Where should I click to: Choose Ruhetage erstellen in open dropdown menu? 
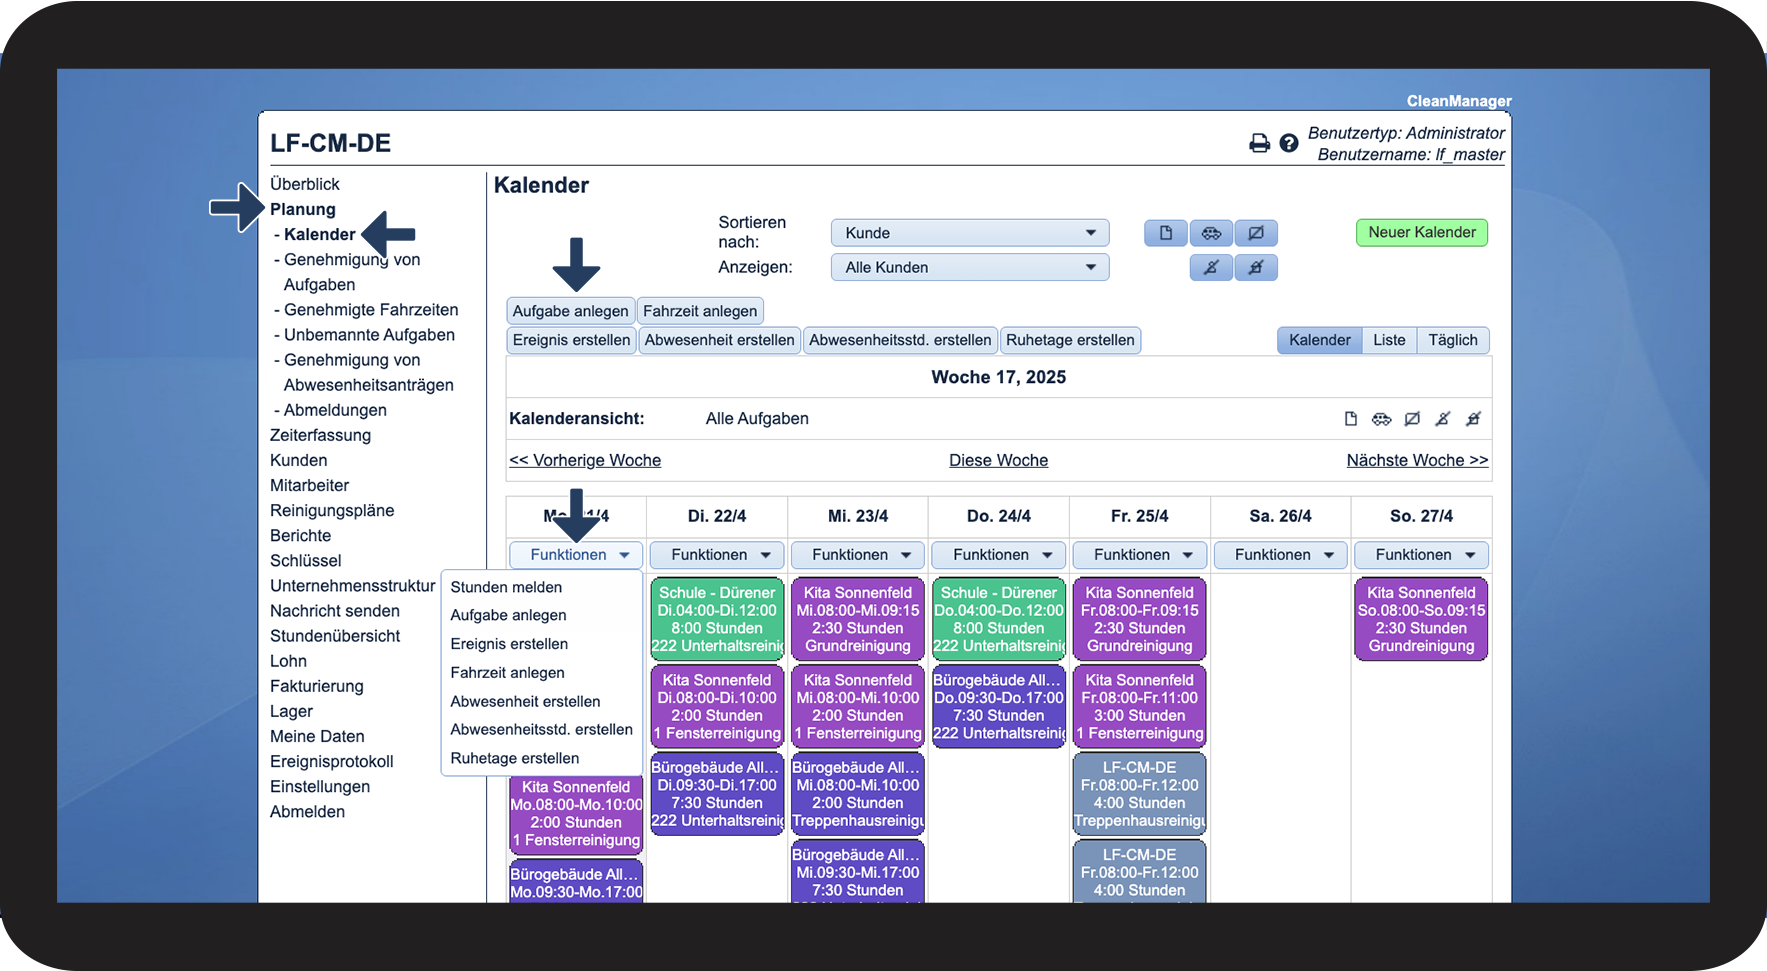pyautogui.click(x=514, y=758)
